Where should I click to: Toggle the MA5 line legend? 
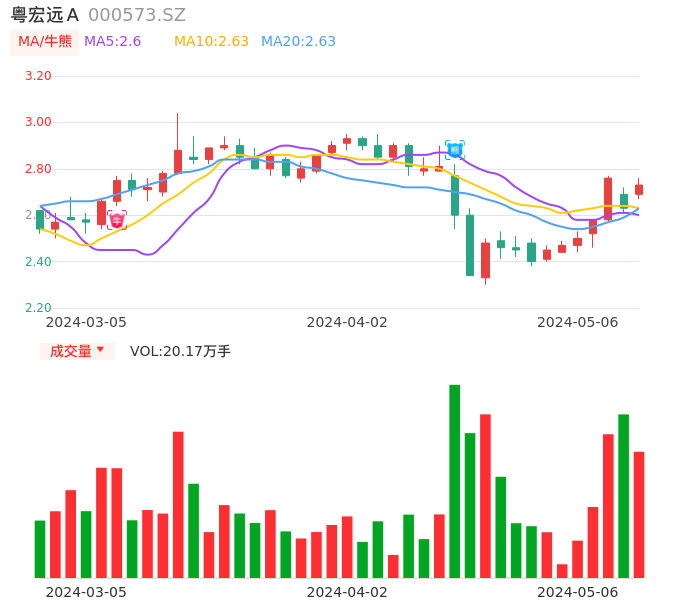coord(112,41)
